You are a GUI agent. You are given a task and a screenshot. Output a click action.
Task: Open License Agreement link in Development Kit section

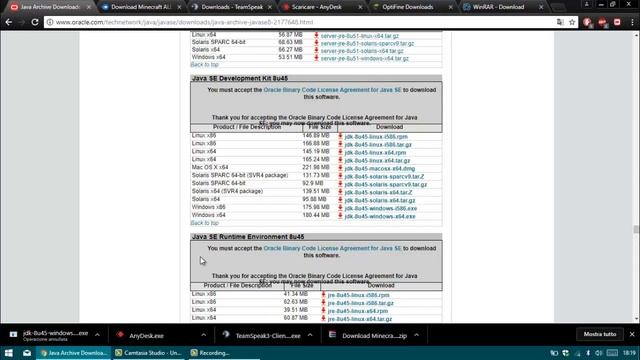[x=332, y=90]
